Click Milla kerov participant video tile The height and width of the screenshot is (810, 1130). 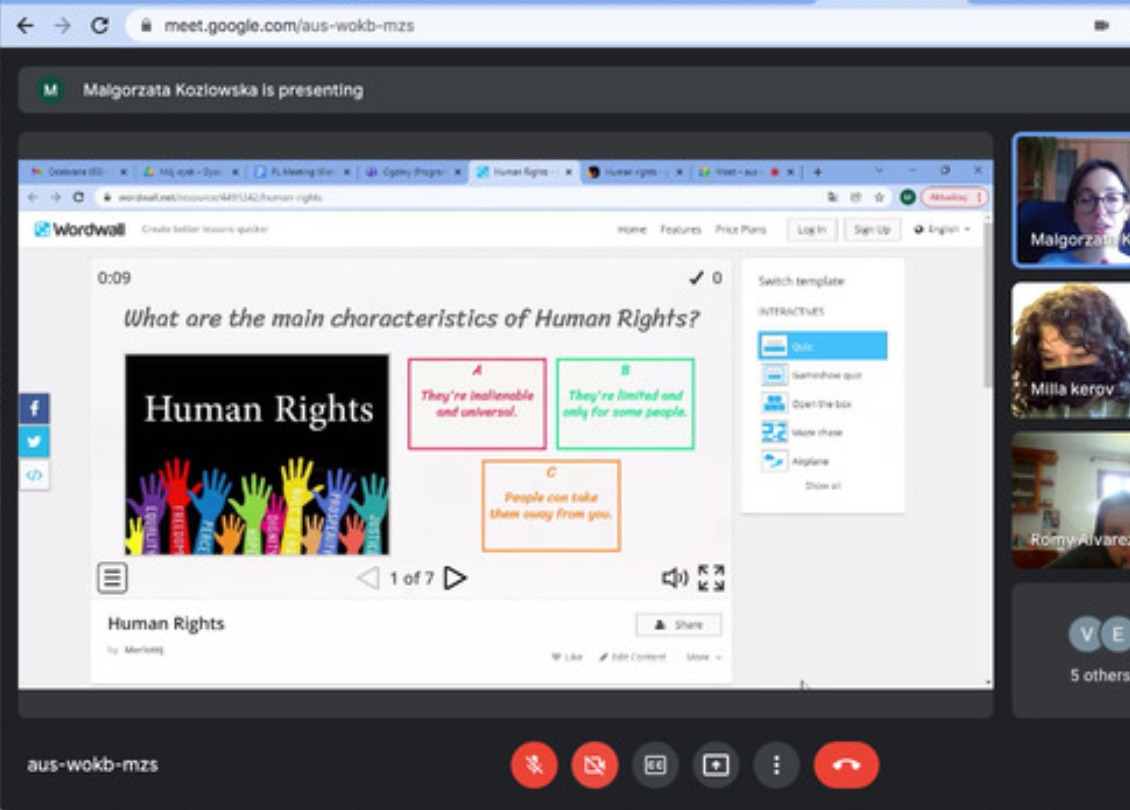tap(1070, 350)
